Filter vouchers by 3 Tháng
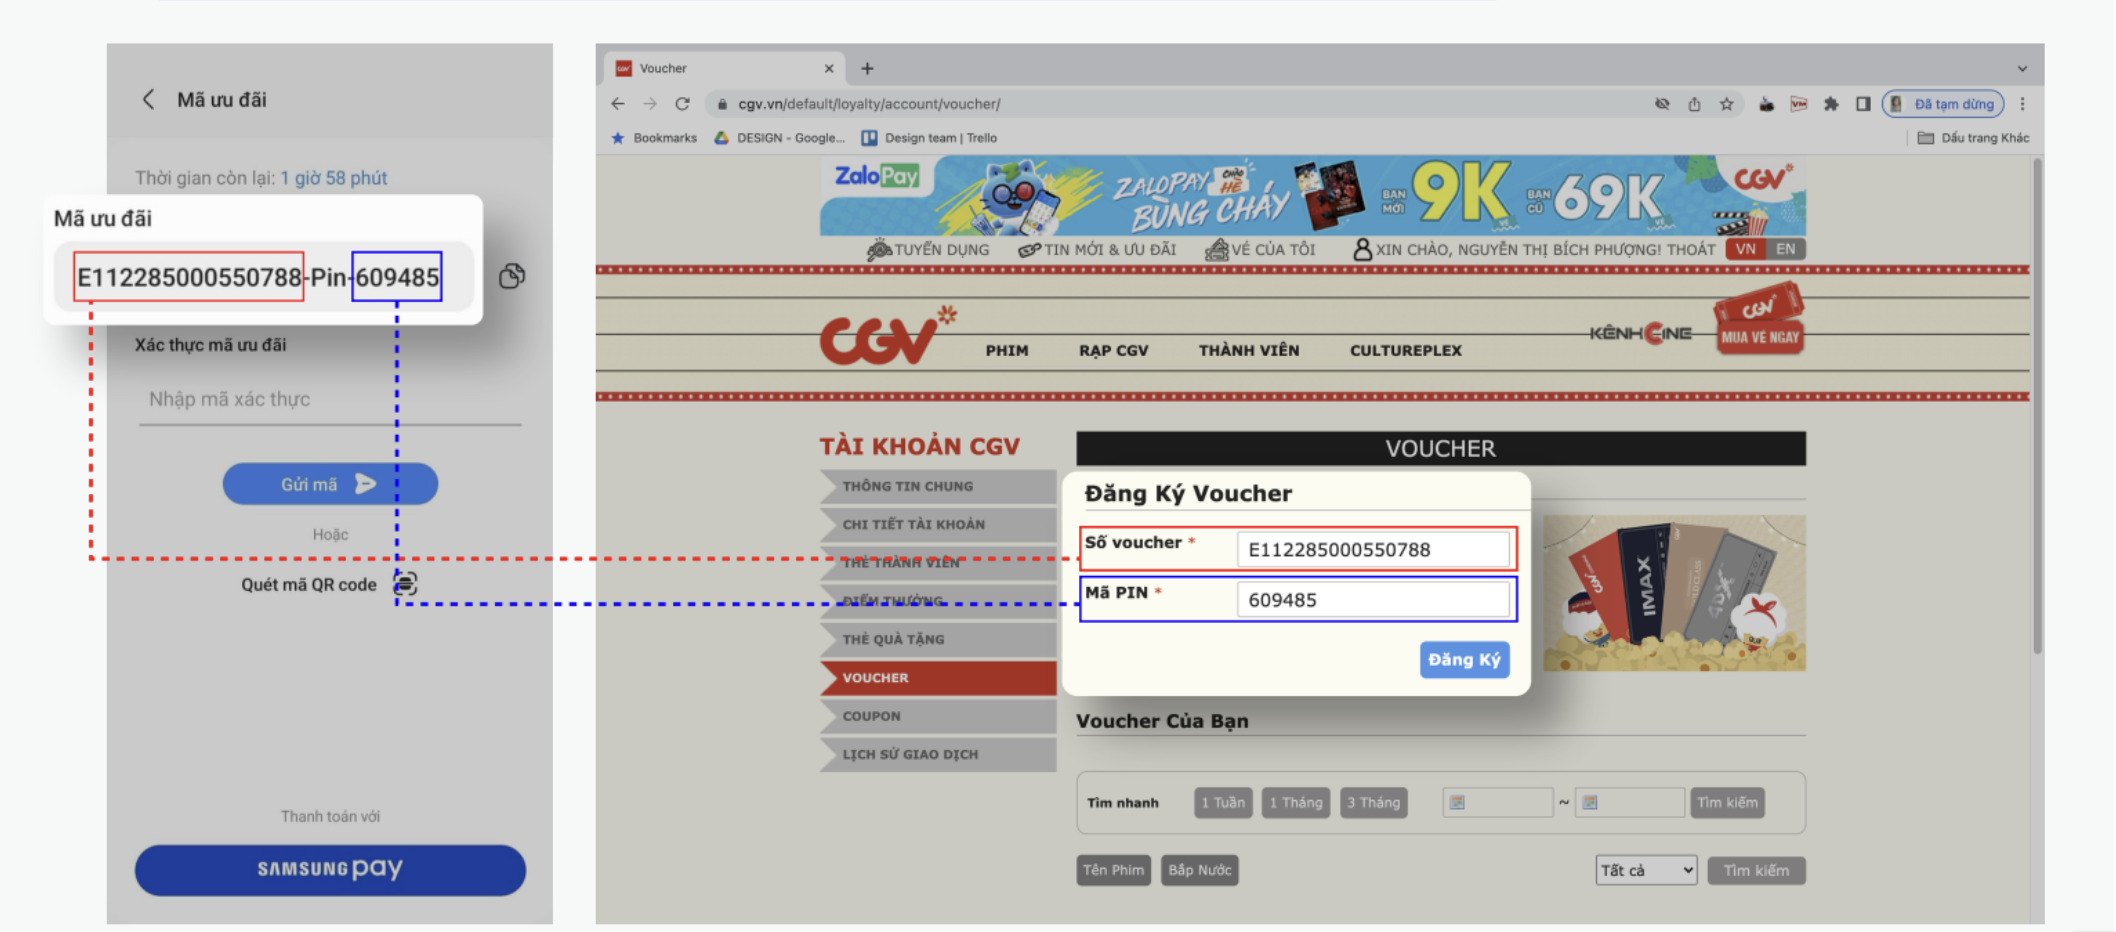2116x932 pixels. (1373, 802)
